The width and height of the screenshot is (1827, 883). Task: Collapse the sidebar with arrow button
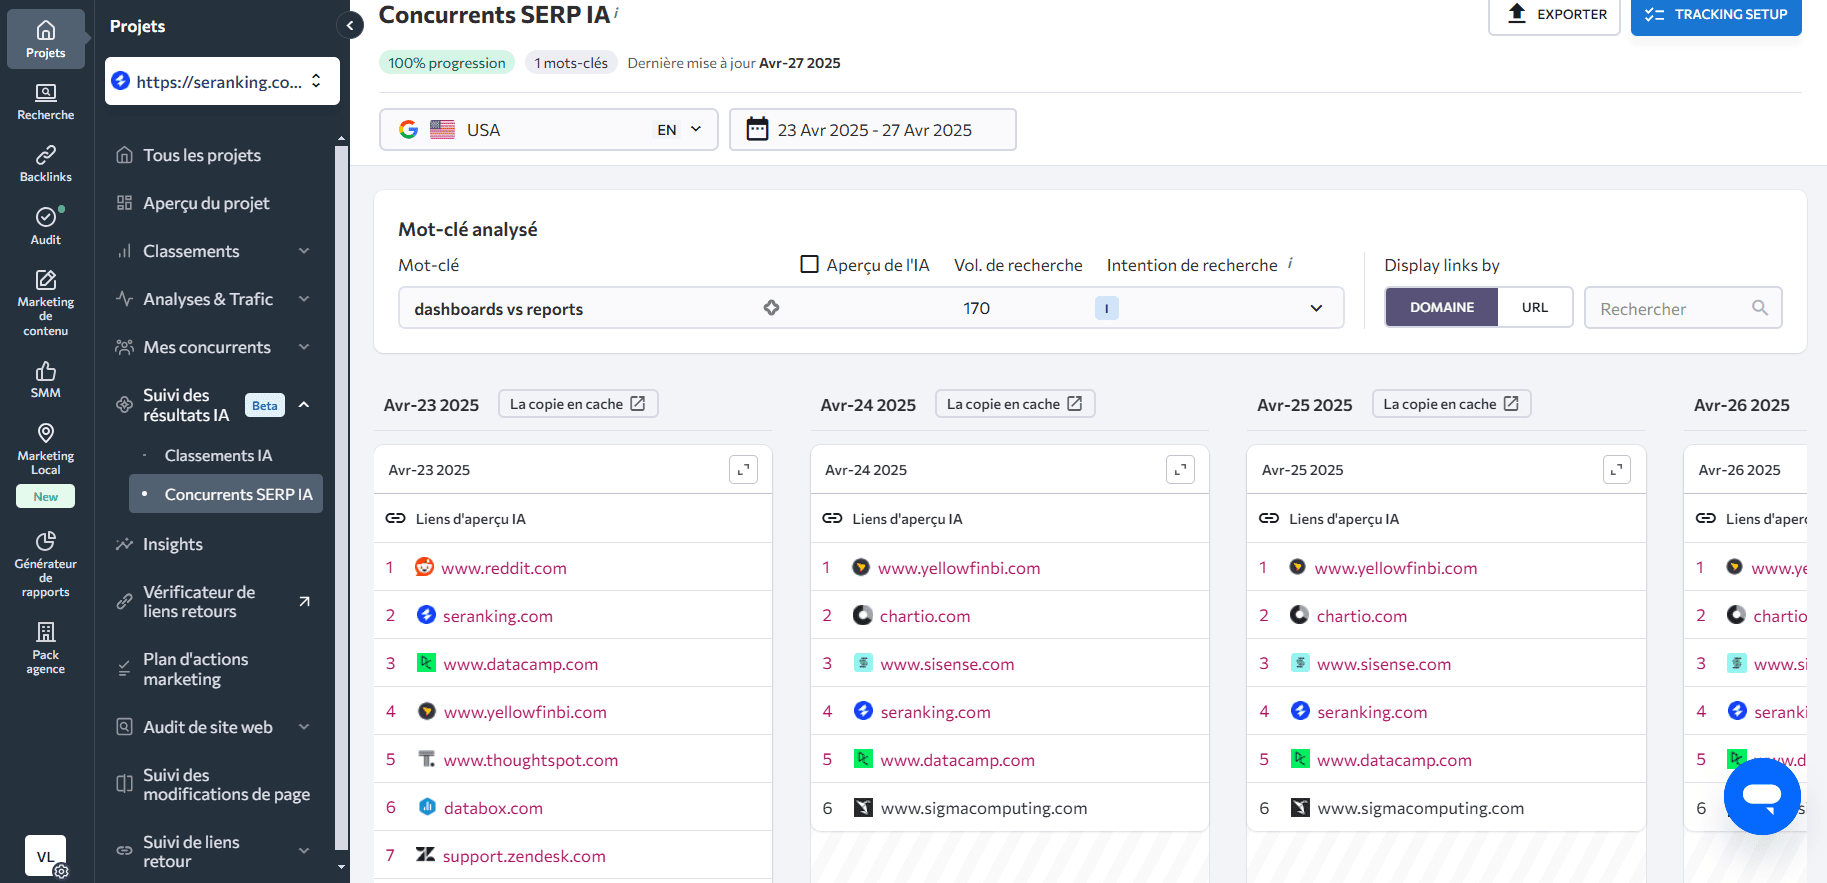coord(350,26)
